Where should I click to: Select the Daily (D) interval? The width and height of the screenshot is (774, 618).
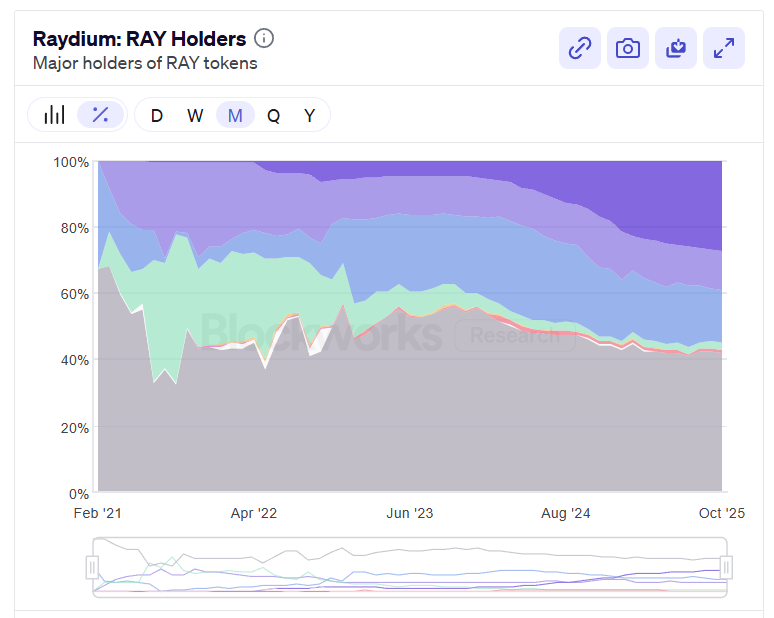(157, 115)
